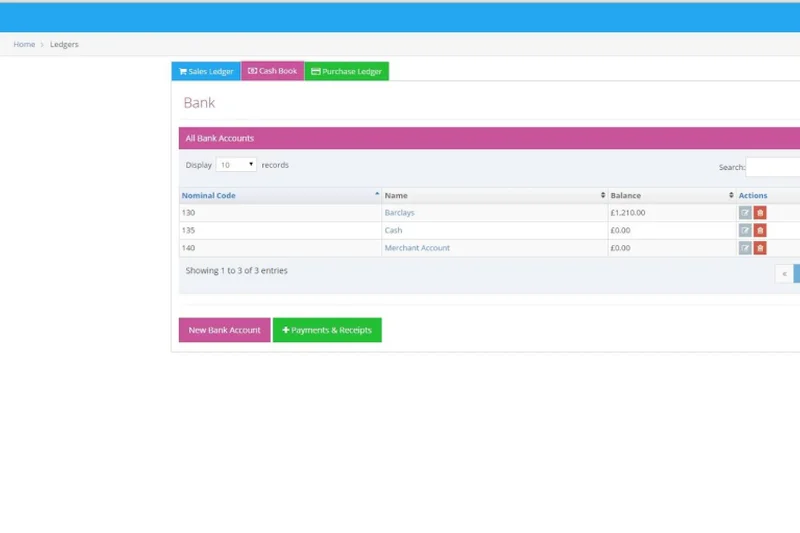800x533 pixels.
Task: Open the Display records count dropdown
Action: click(x=237, y=165)
